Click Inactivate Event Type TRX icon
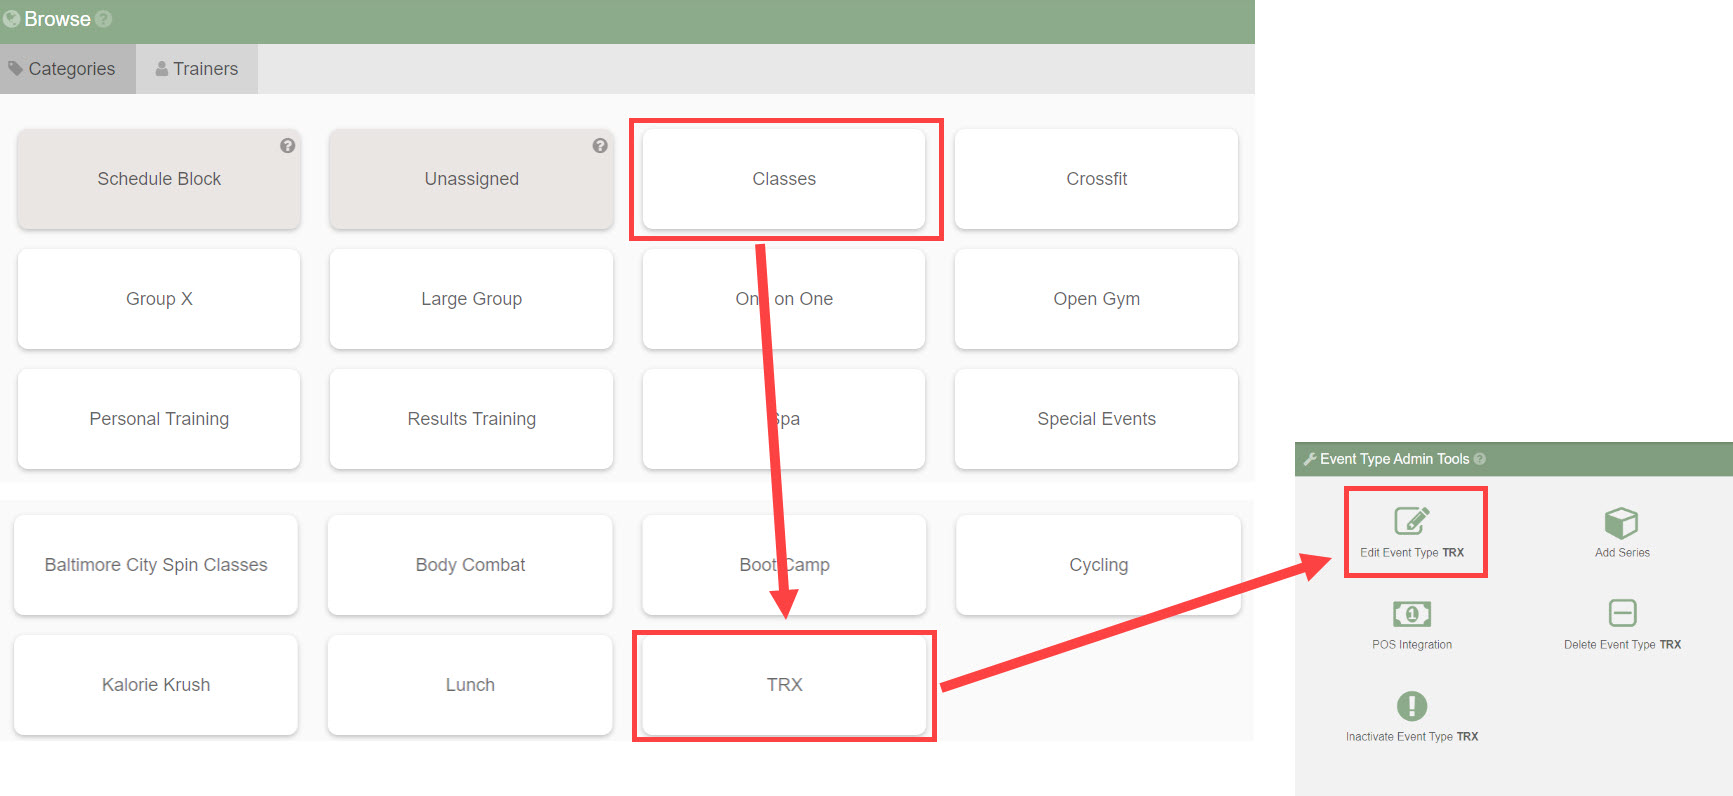This screenshot has height=796, width=1733. click(1412, 706)
